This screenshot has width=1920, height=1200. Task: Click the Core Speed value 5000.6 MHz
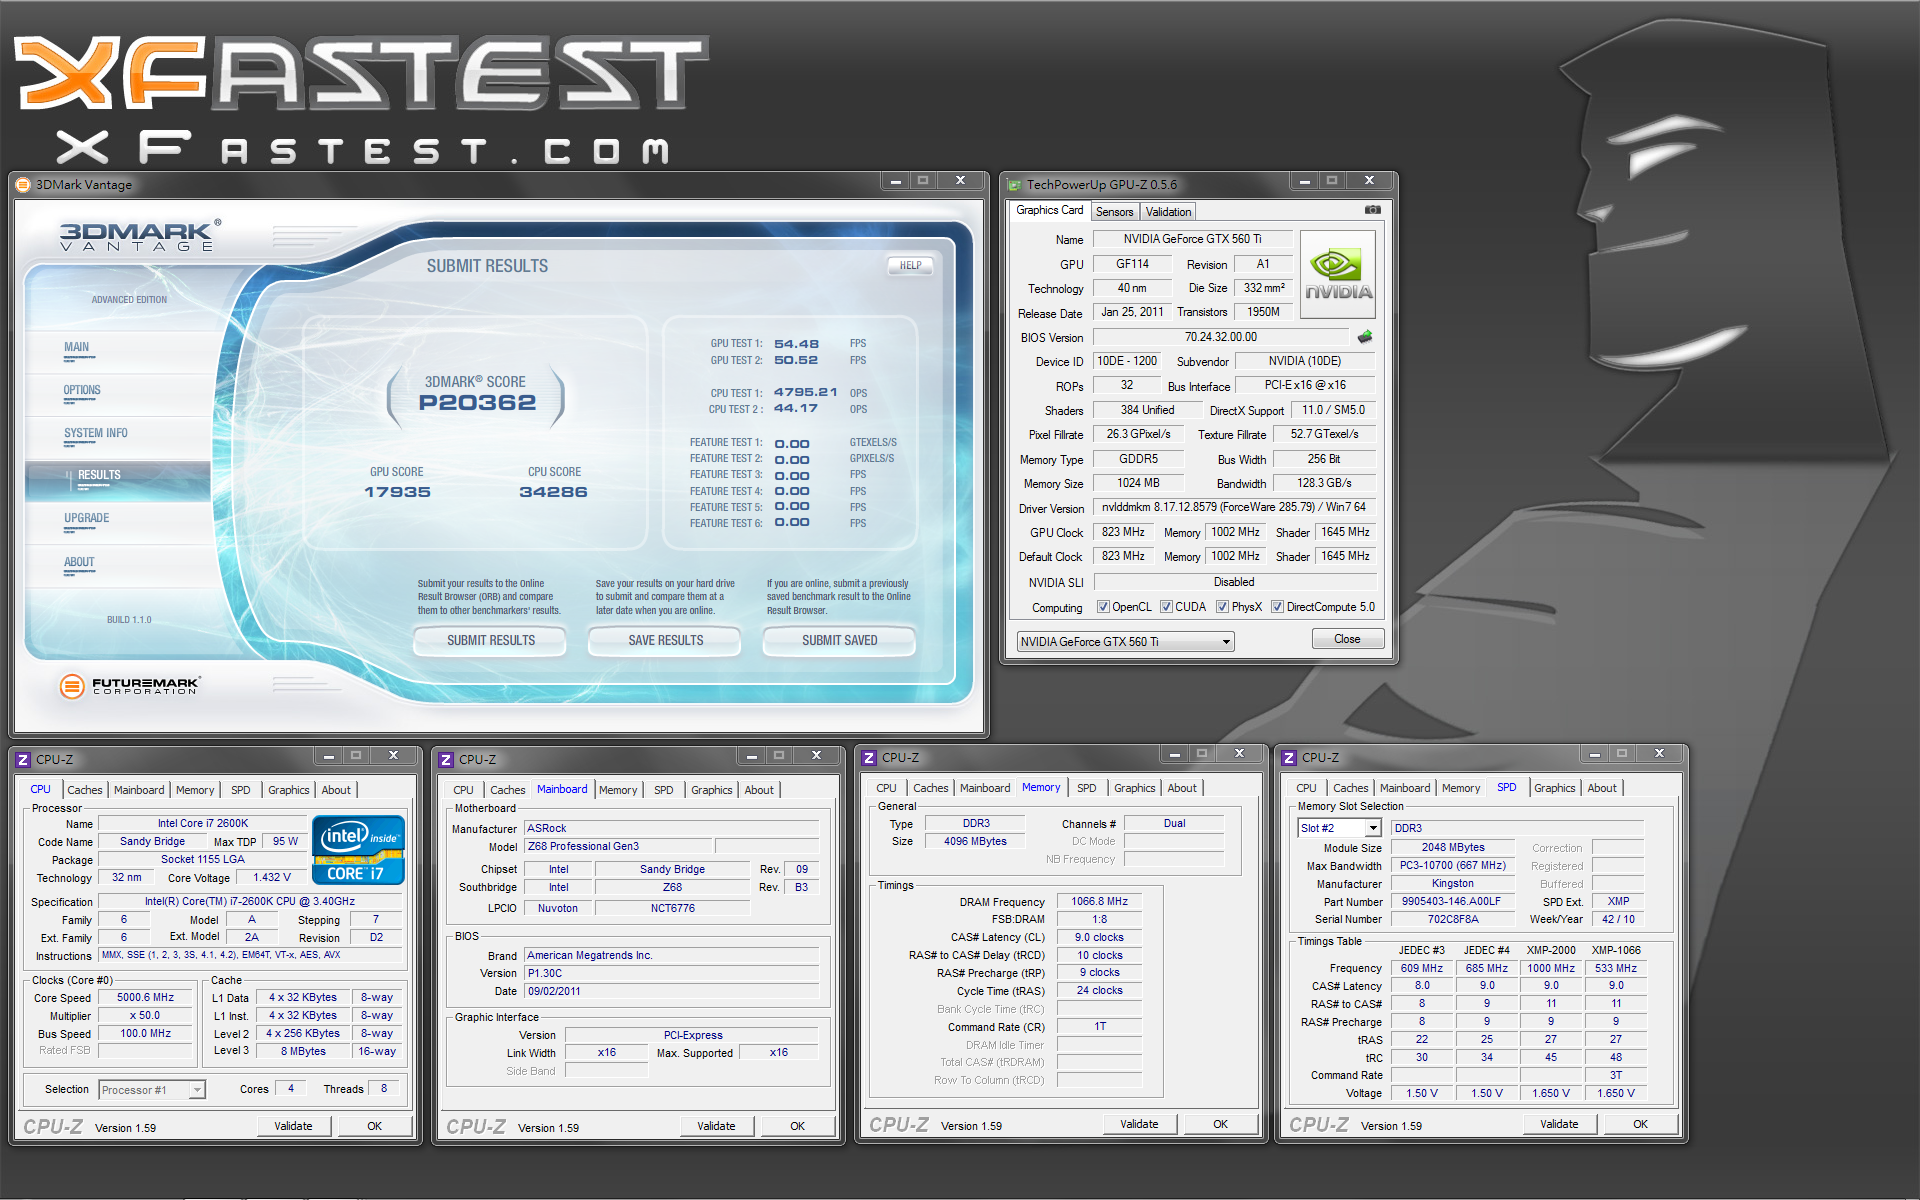145,998
